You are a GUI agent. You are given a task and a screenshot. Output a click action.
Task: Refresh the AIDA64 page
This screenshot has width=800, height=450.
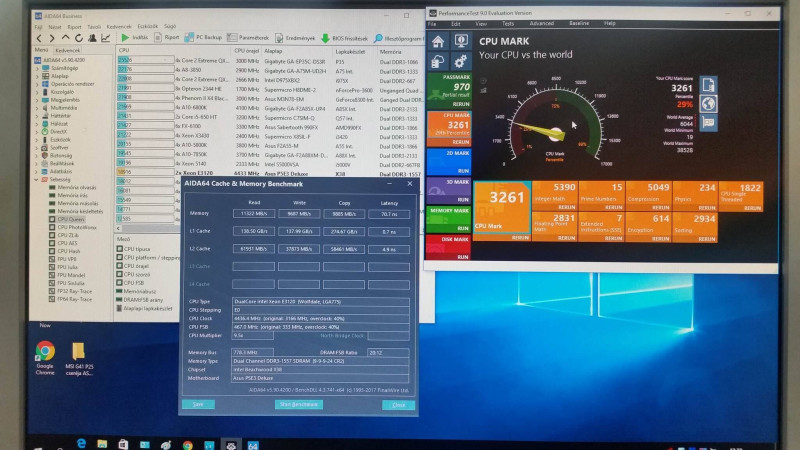(79, 38)
